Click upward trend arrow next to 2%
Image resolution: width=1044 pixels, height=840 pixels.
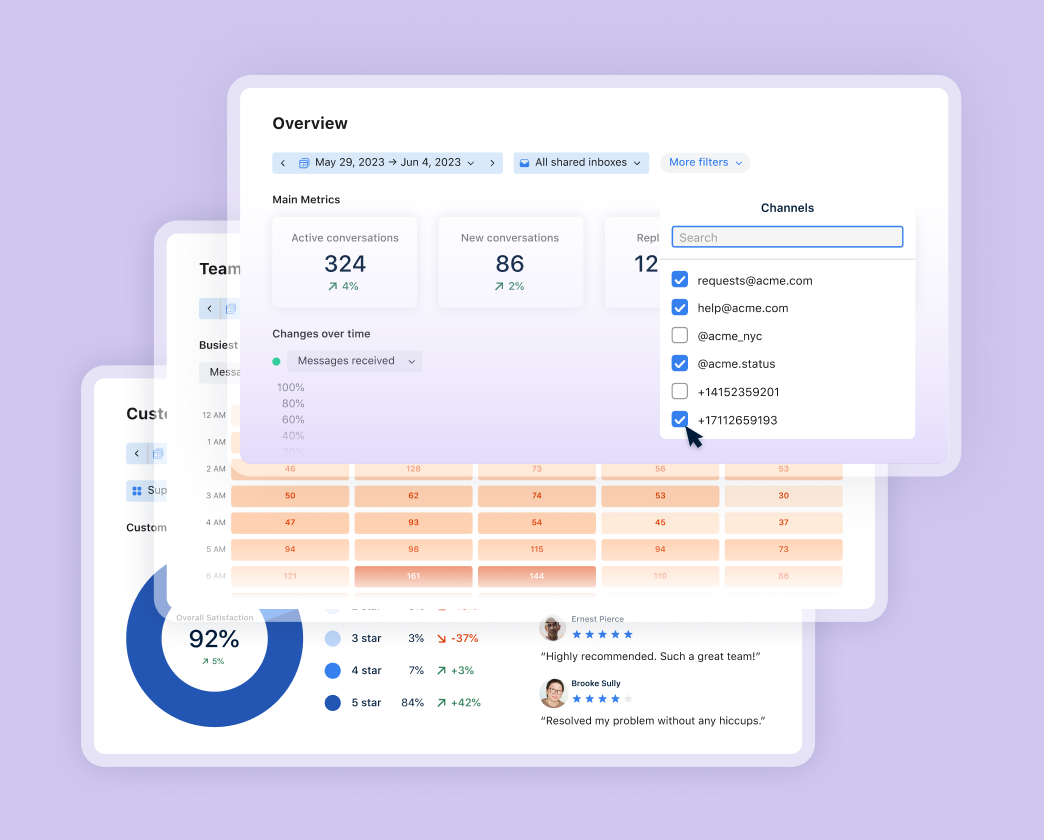pos(499,286)
